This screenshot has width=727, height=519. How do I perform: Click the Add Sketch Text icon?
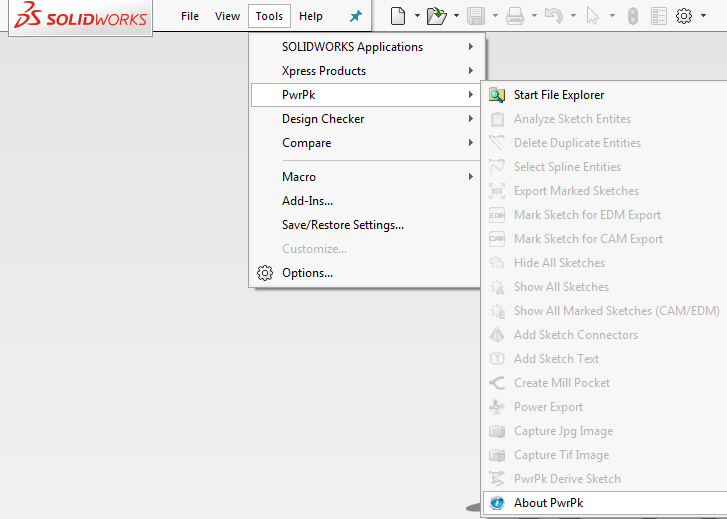pos(497,359)
